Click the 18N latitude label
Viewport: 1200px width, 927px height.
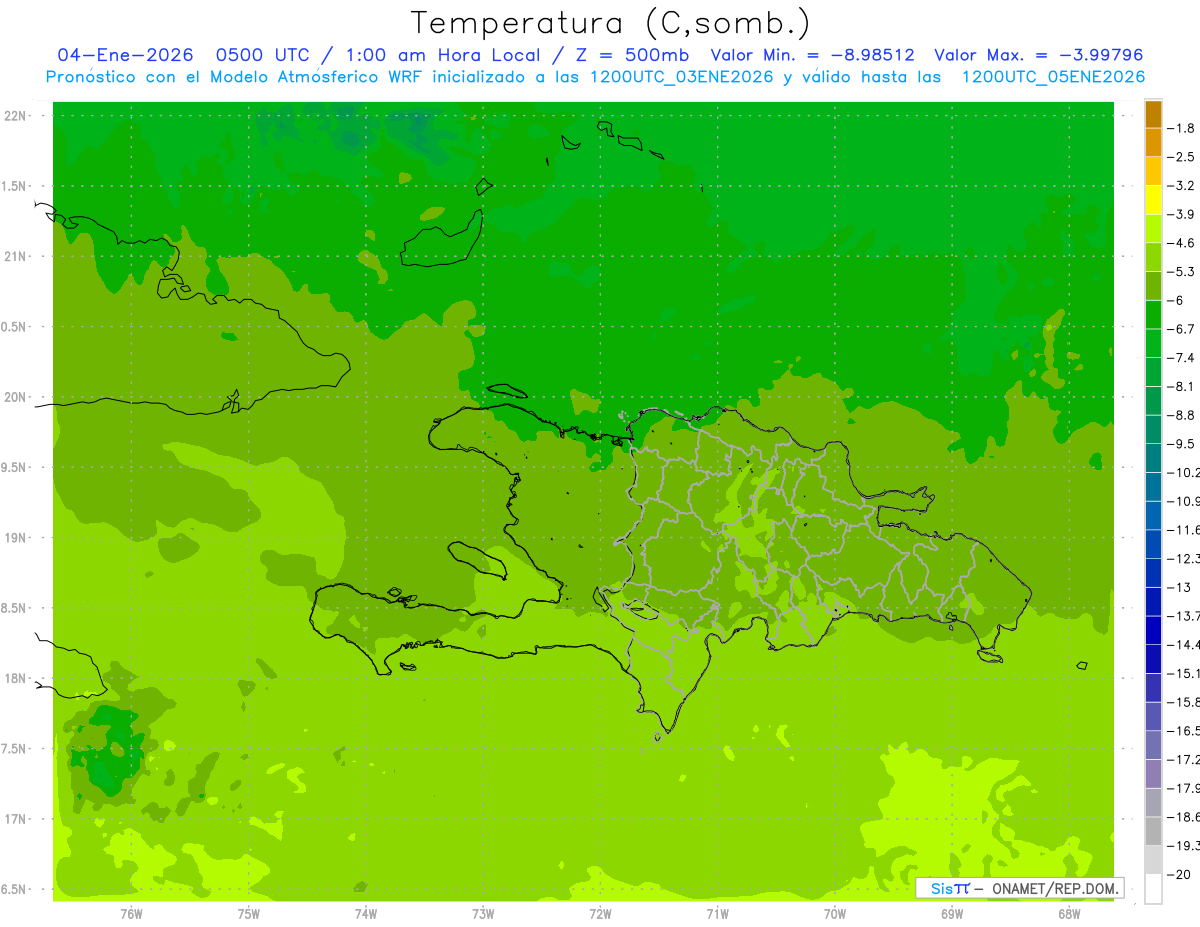[x=16, y=678]
